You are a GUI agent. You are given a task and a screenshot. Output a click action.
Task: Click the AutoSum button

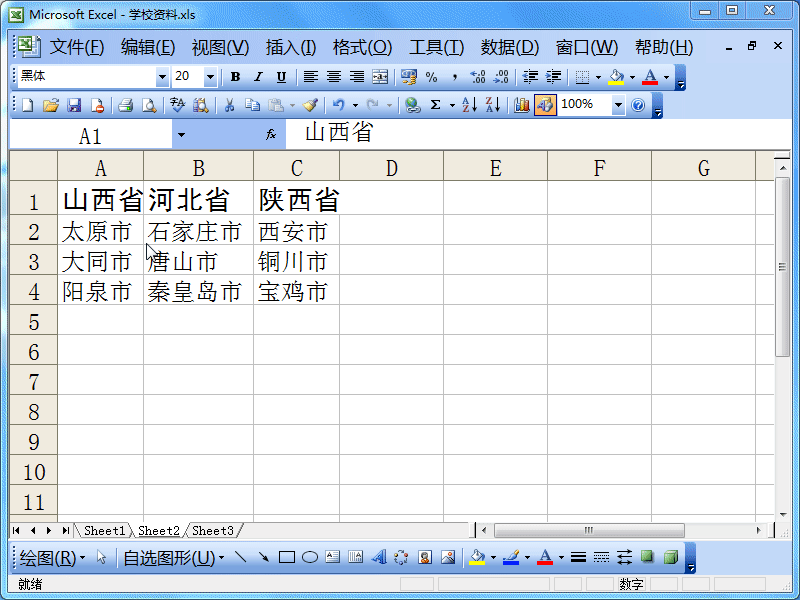pos(435,106)
